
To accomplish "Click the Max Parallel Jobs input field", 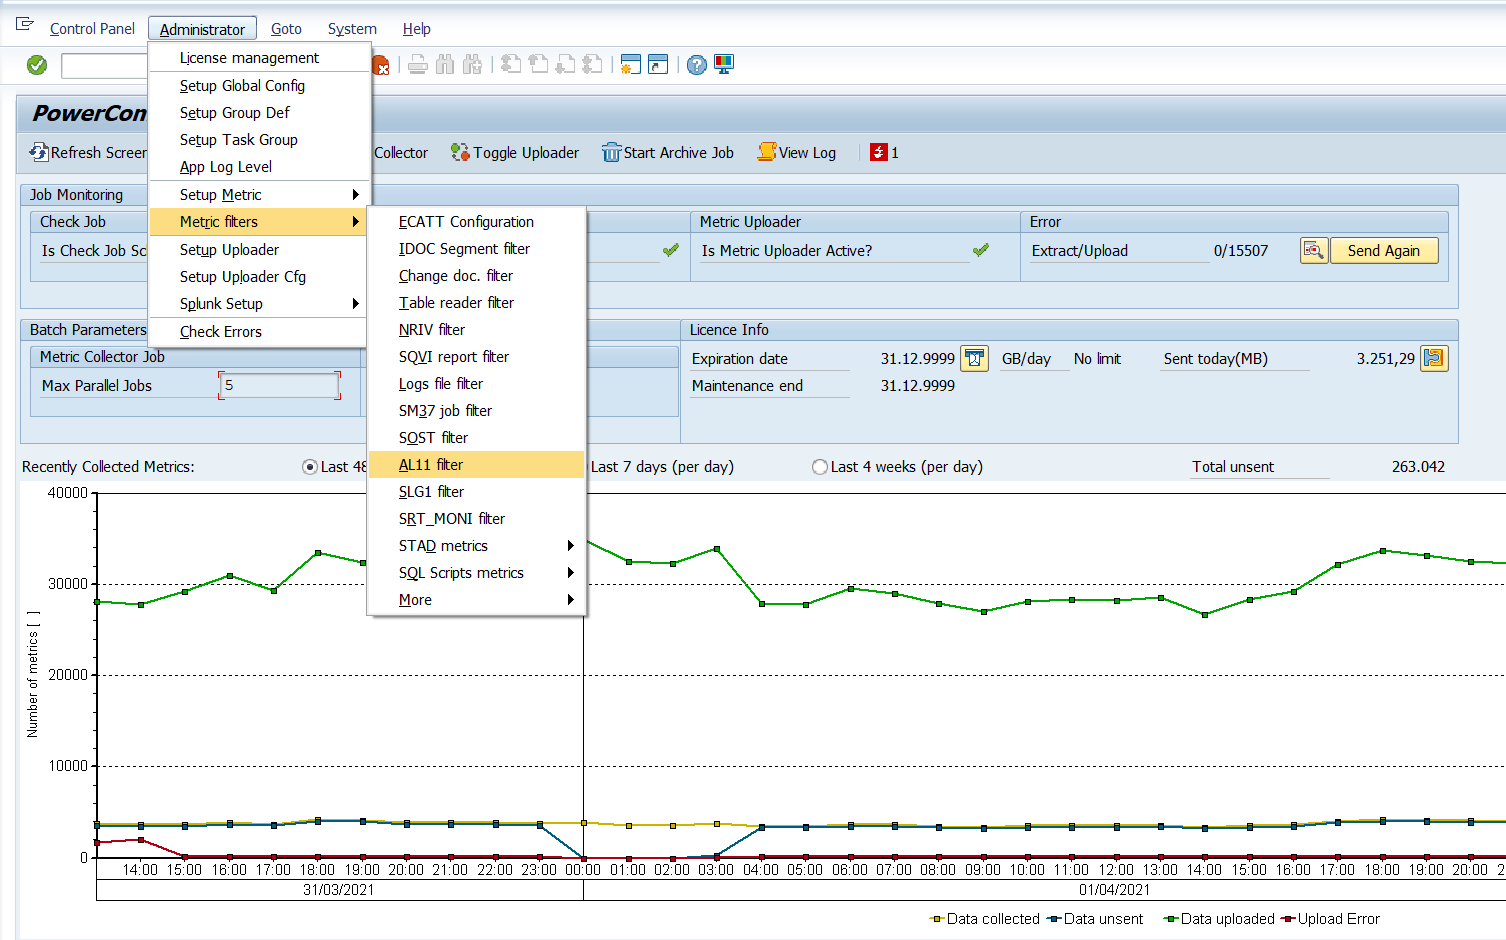I will [x=279, y=385].
